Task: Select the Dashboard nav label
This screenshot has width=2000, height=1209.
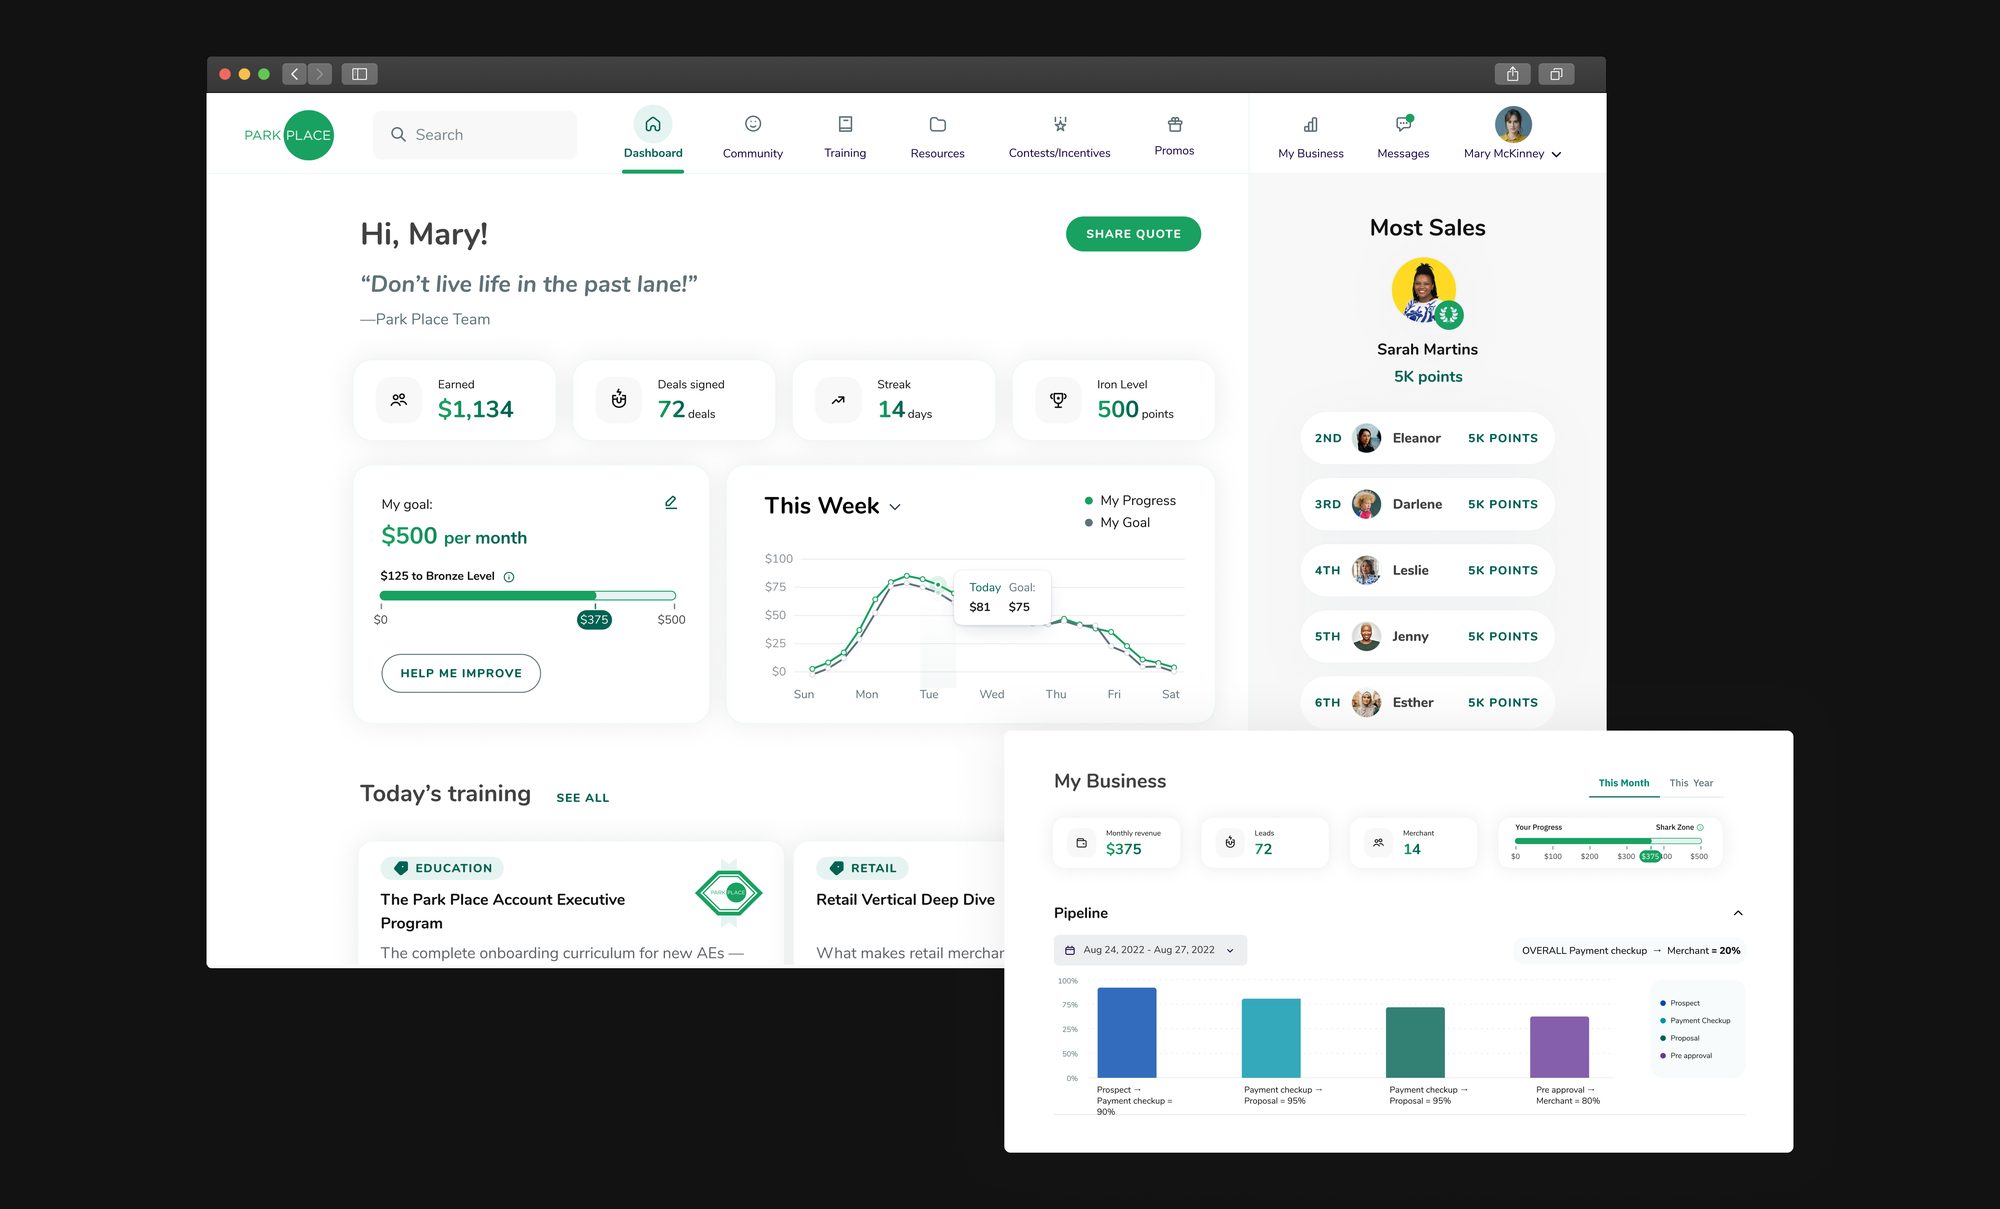Action: tap(653, 153)
